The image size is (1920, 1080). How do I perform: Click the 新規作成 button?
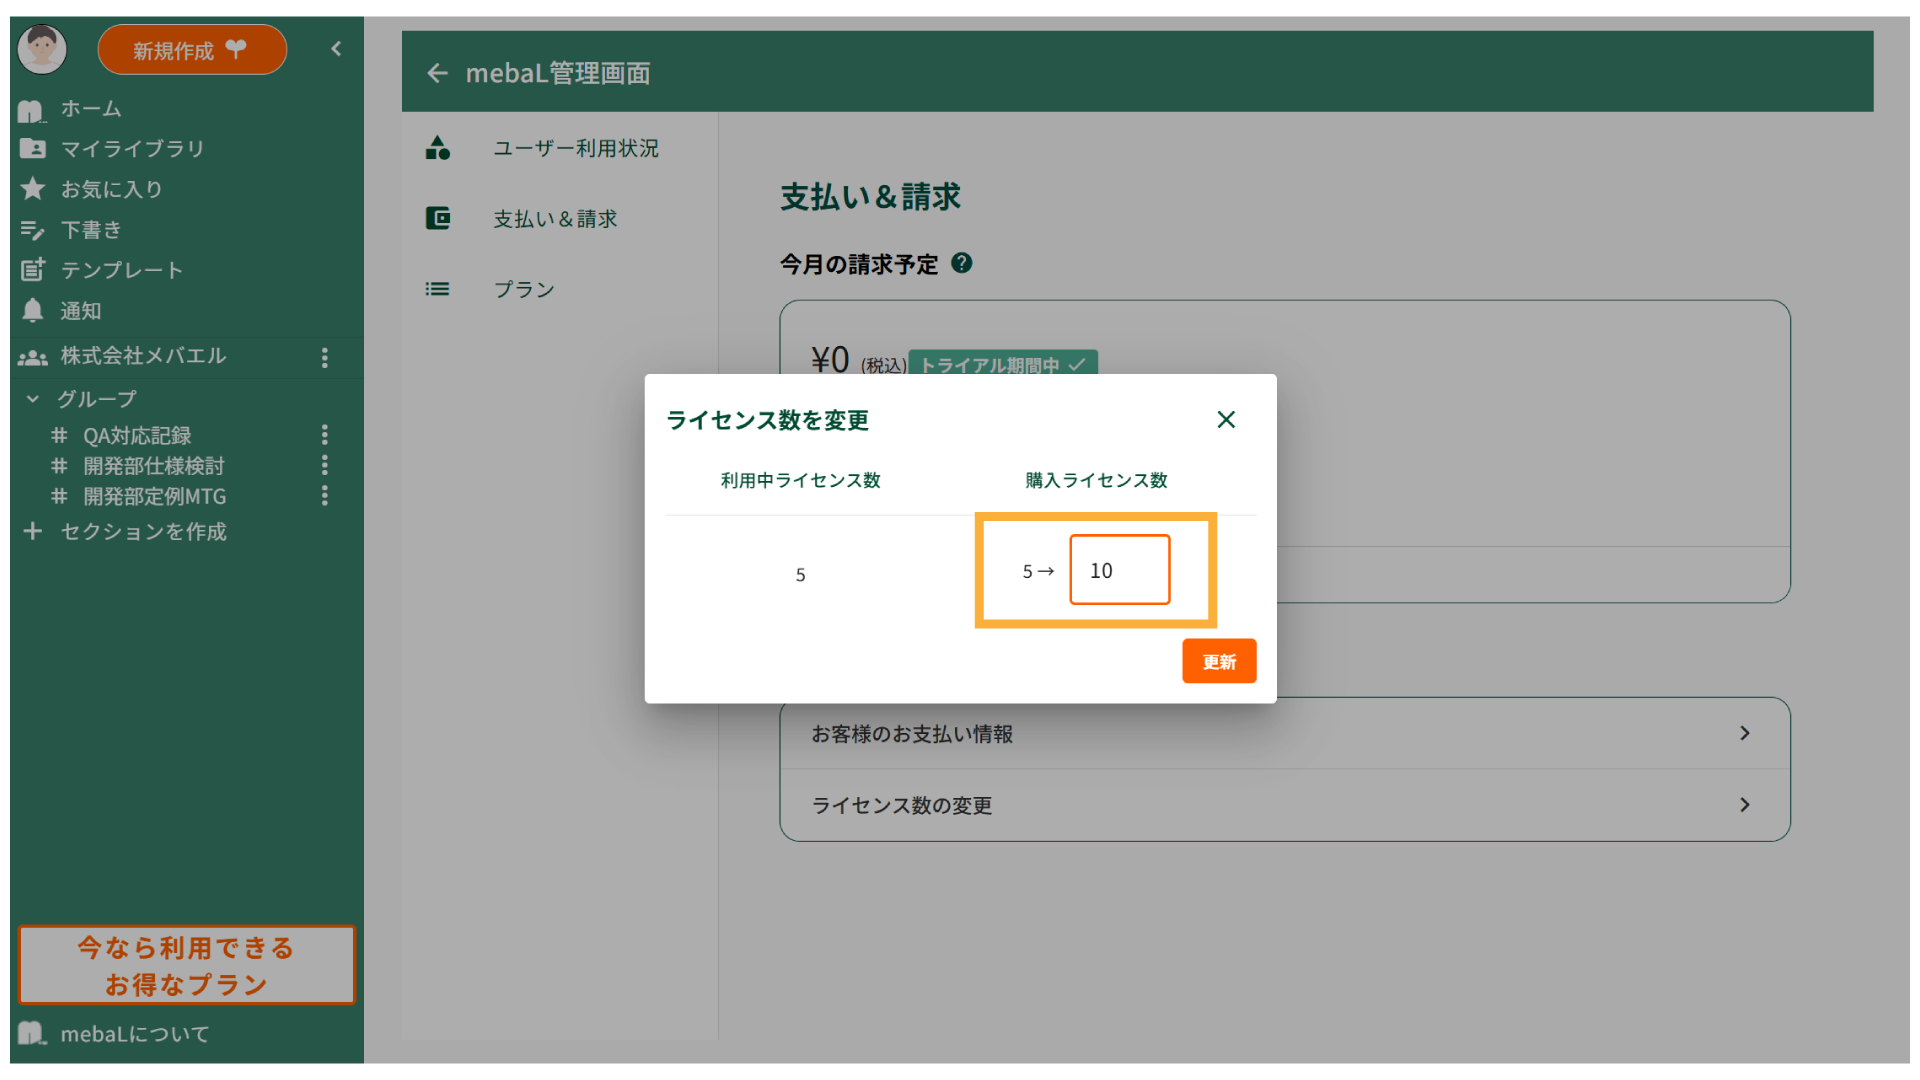tap(191, 50)
